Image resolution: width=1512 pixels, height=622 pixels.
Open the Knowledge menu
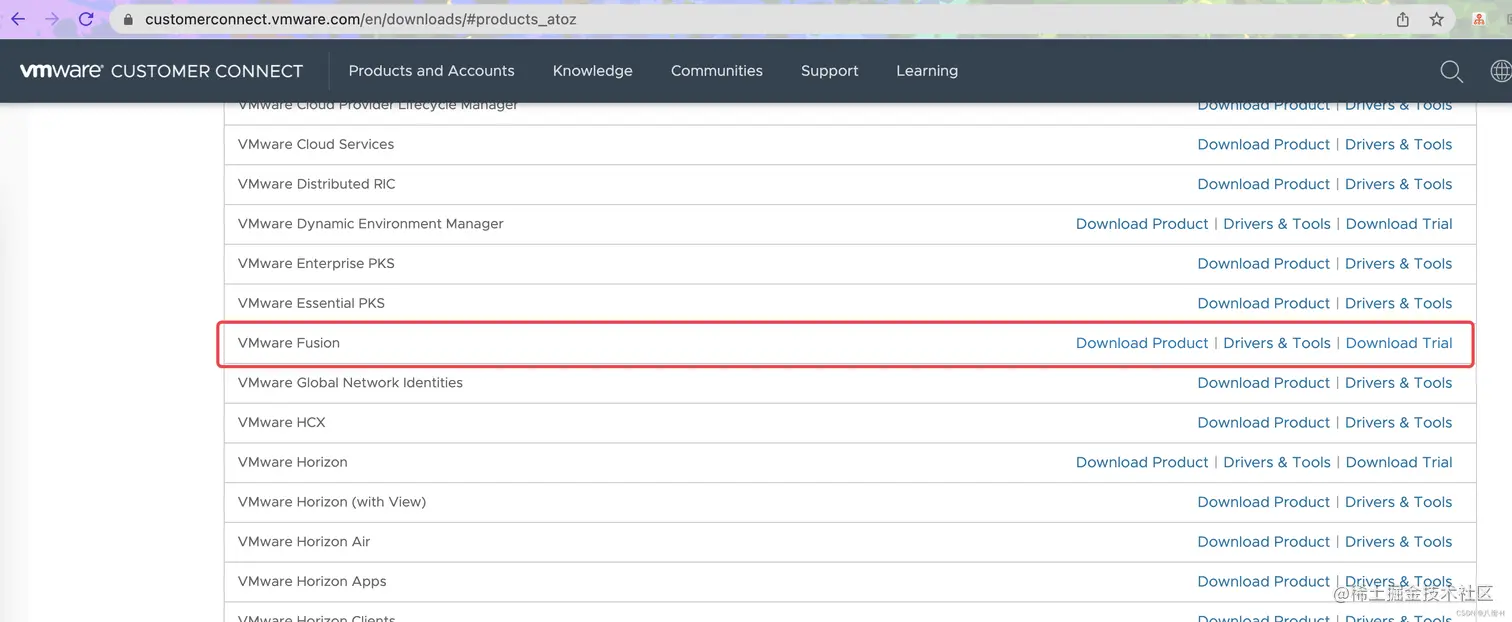[592, 71]
